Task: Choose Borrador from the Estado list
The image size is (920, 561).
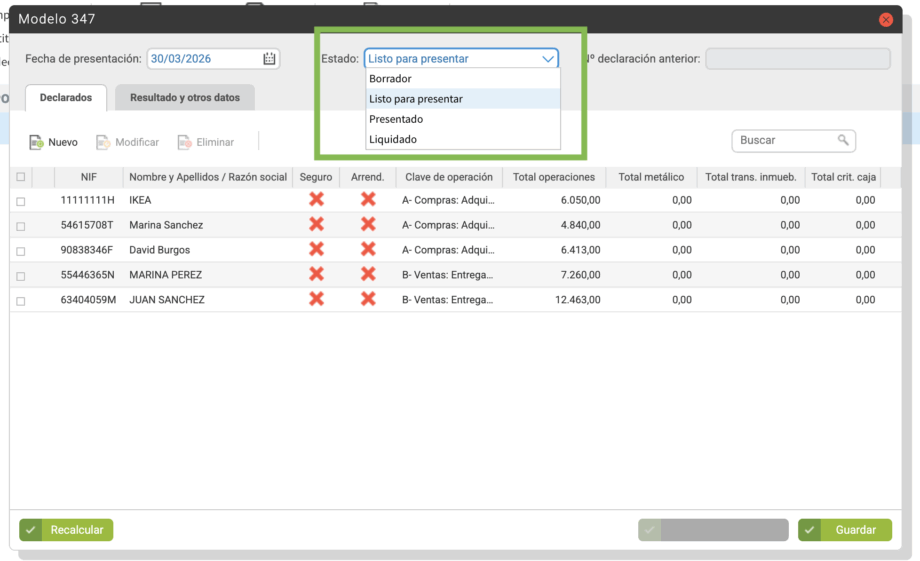Action: (390, 79)
